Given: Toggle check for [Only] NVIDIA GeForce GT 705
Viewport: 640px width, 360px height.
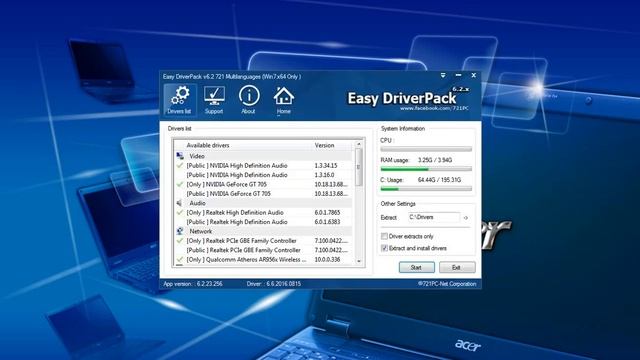Looking at the screenshot, I should (180, 184).
